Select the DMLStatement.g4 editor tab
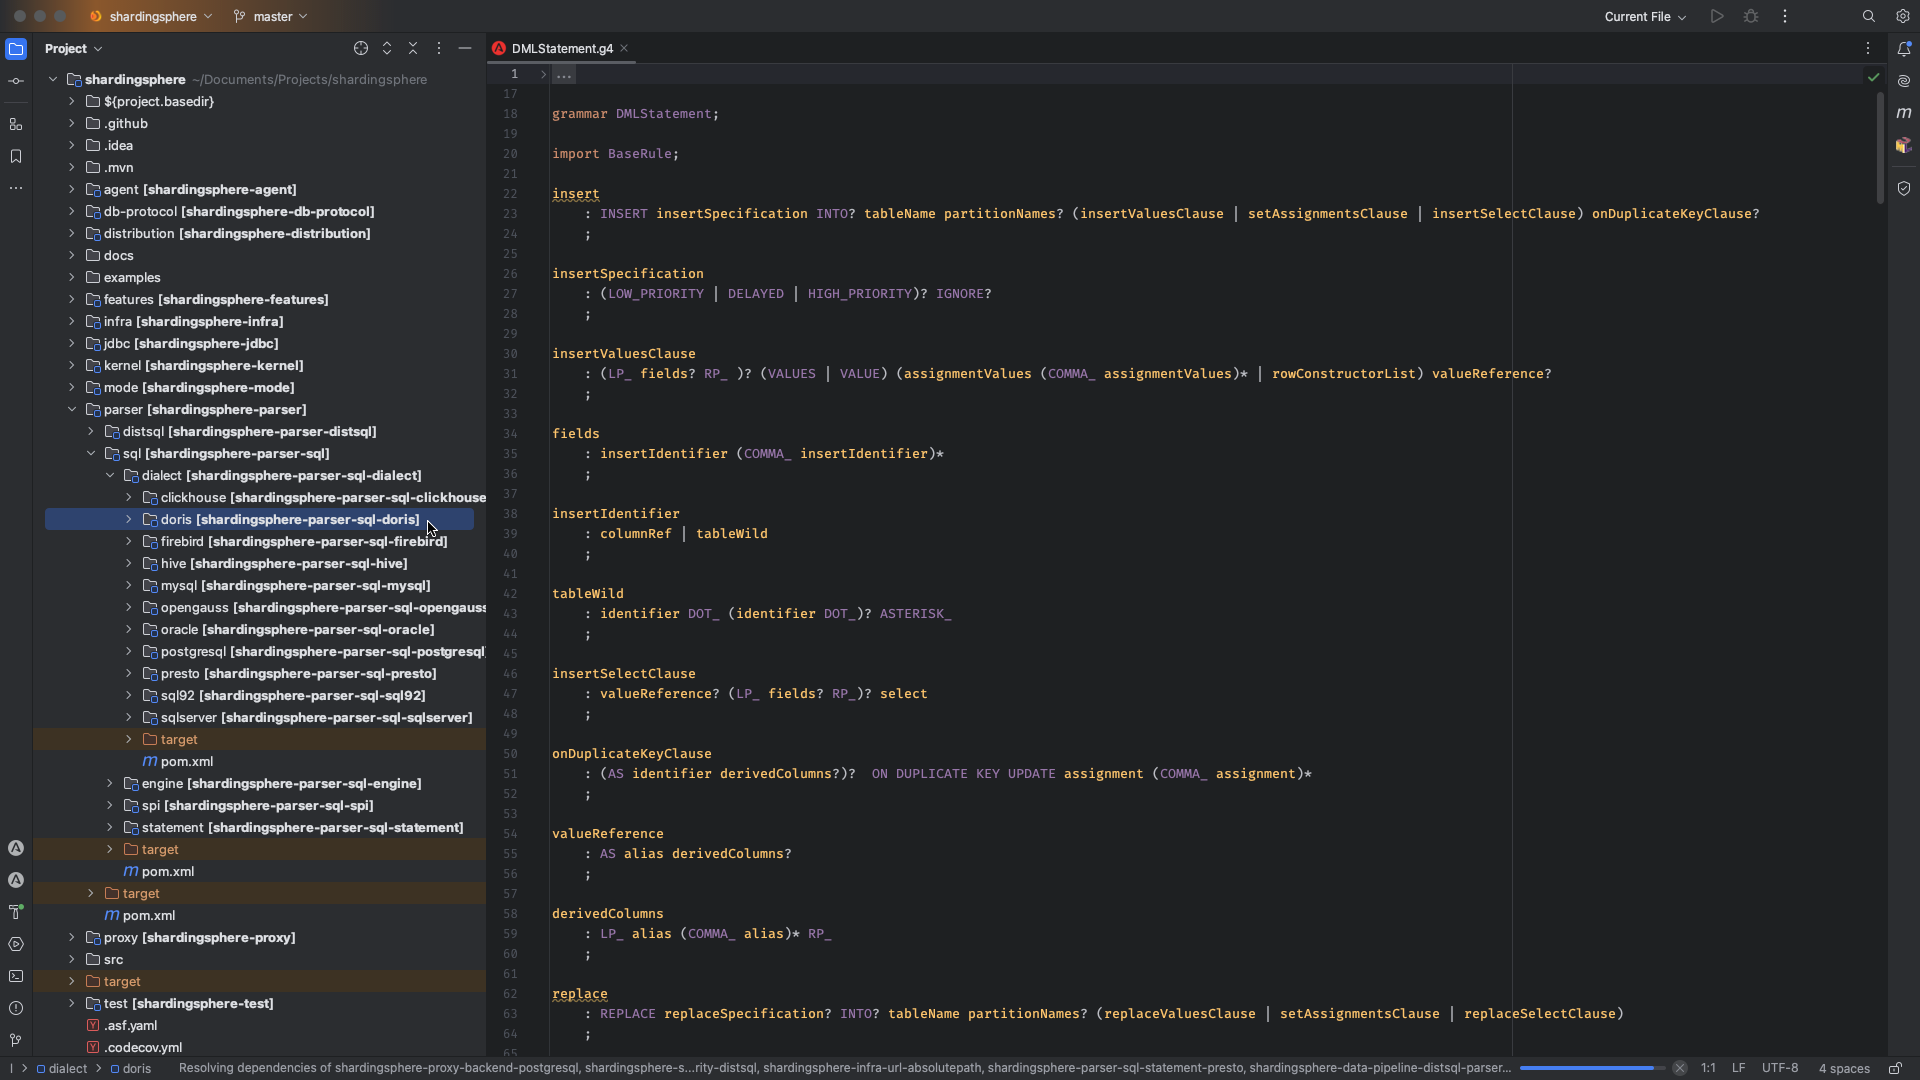 [561, 48]
